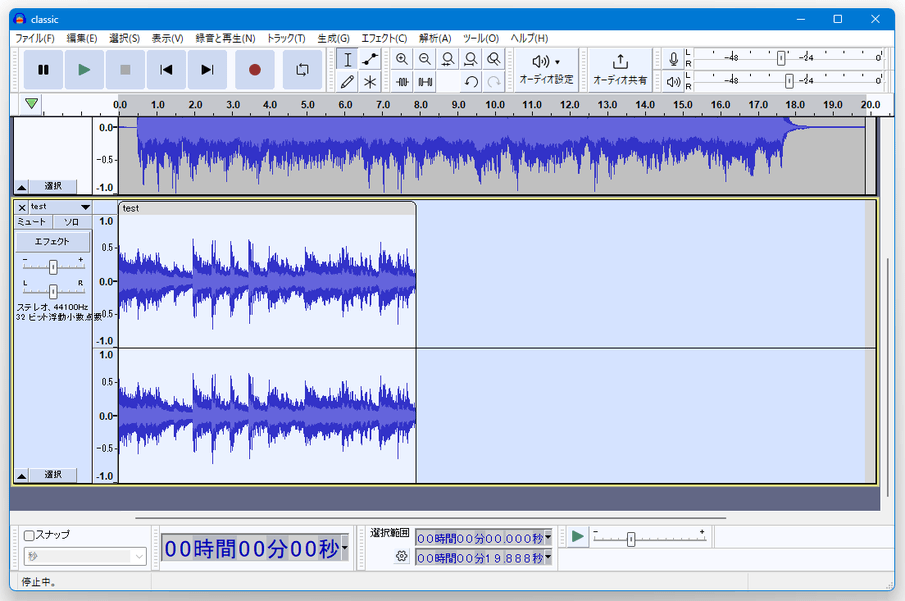905x601 pixels.
Task: Adjust the playback level slider knob
Action: point(789,81)
